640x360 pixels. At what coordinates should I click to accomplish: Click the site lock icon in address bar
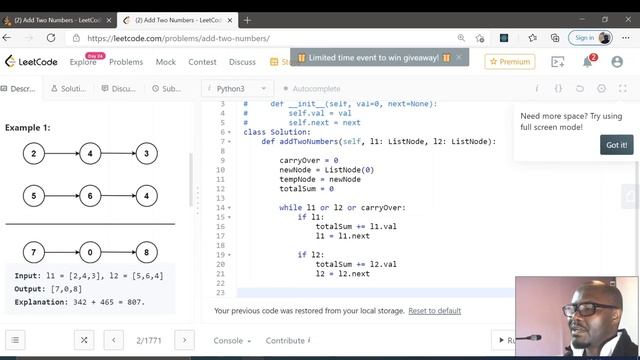[x=76, y=38]
